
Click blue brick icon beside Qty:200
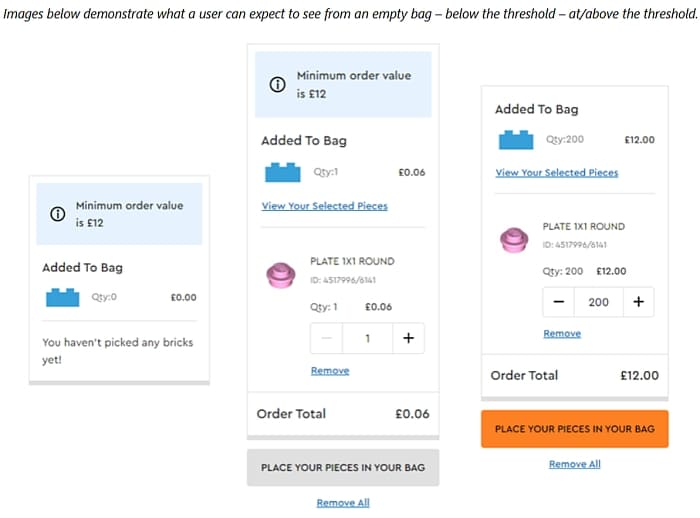coord(516,140)
